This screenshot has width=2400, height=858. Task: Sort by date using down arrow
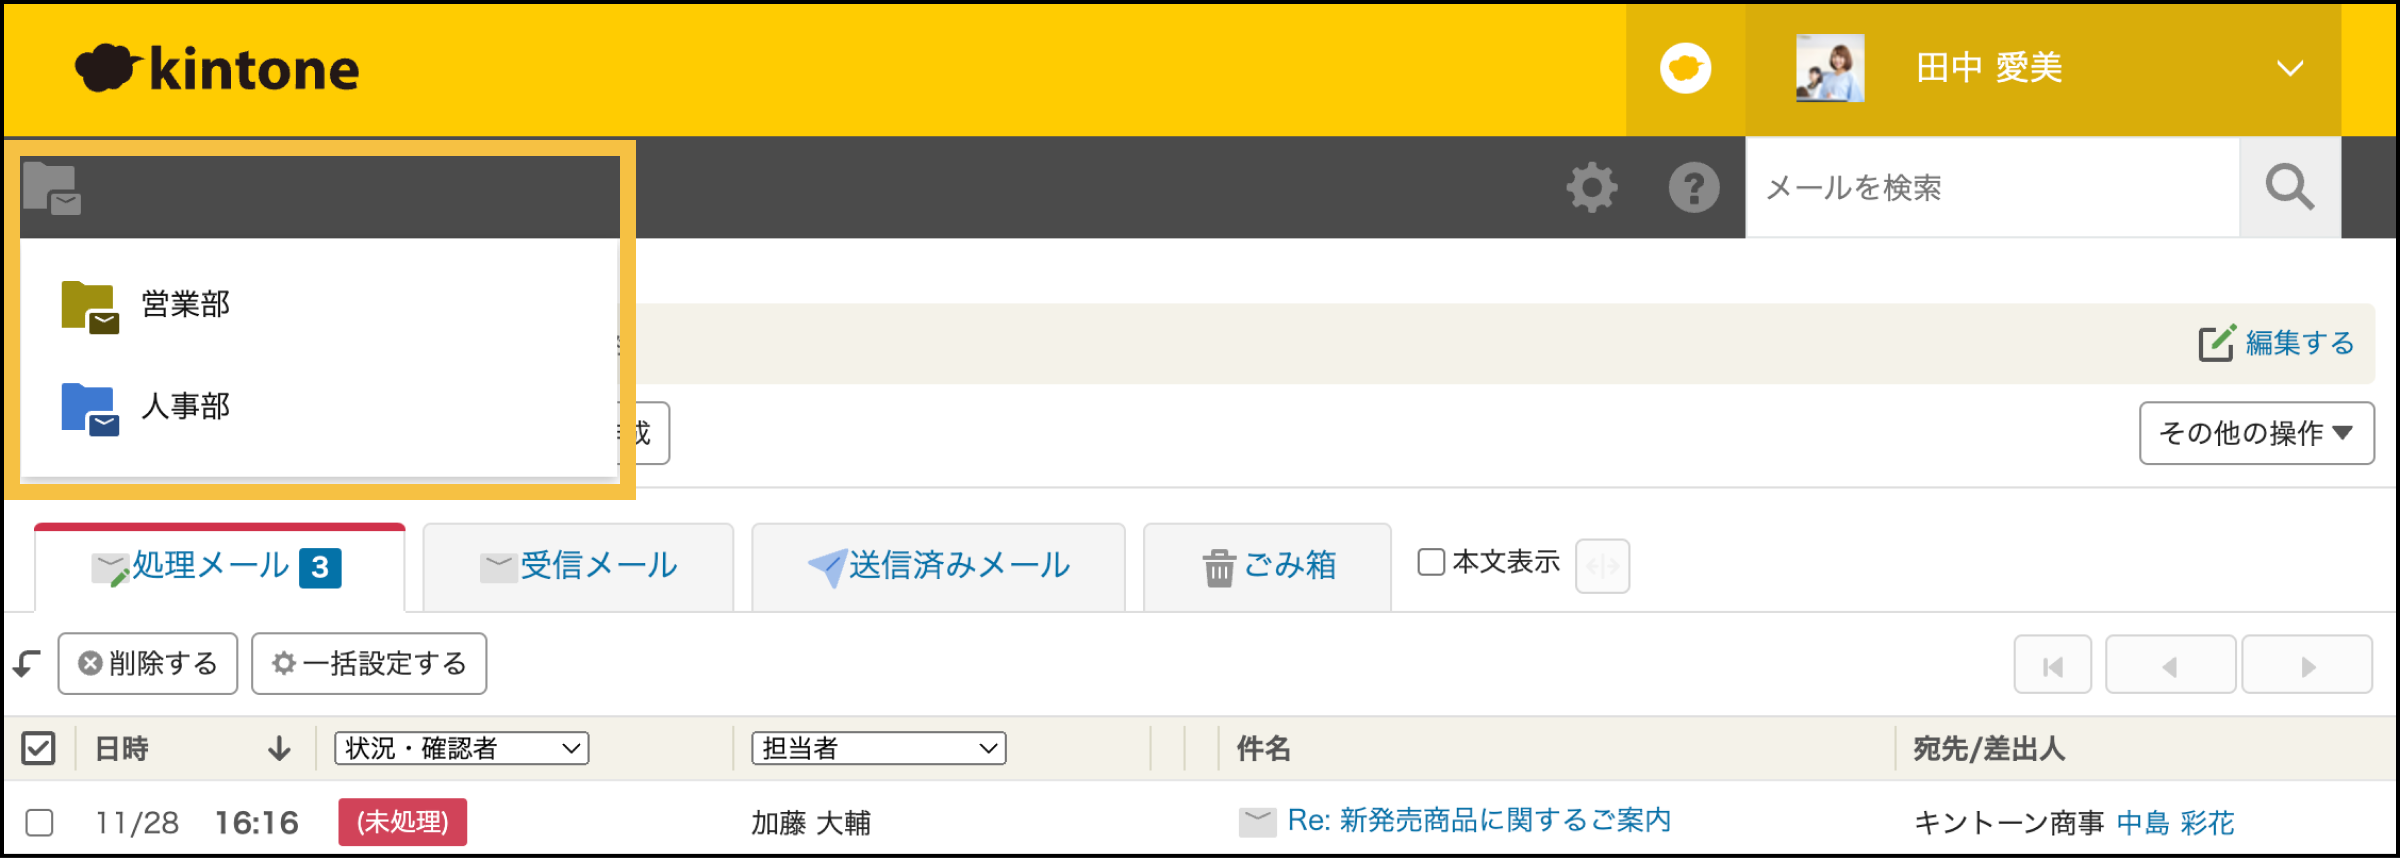pos(279,748)
